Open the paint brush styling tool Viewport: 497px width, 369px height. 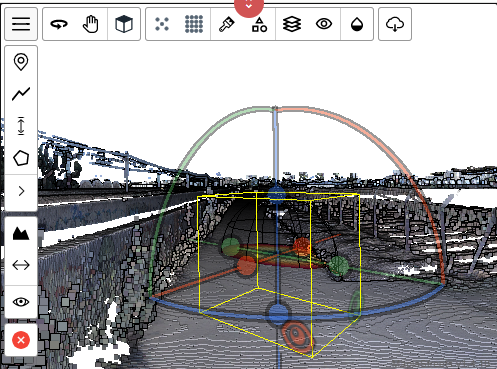coord(227,24)
